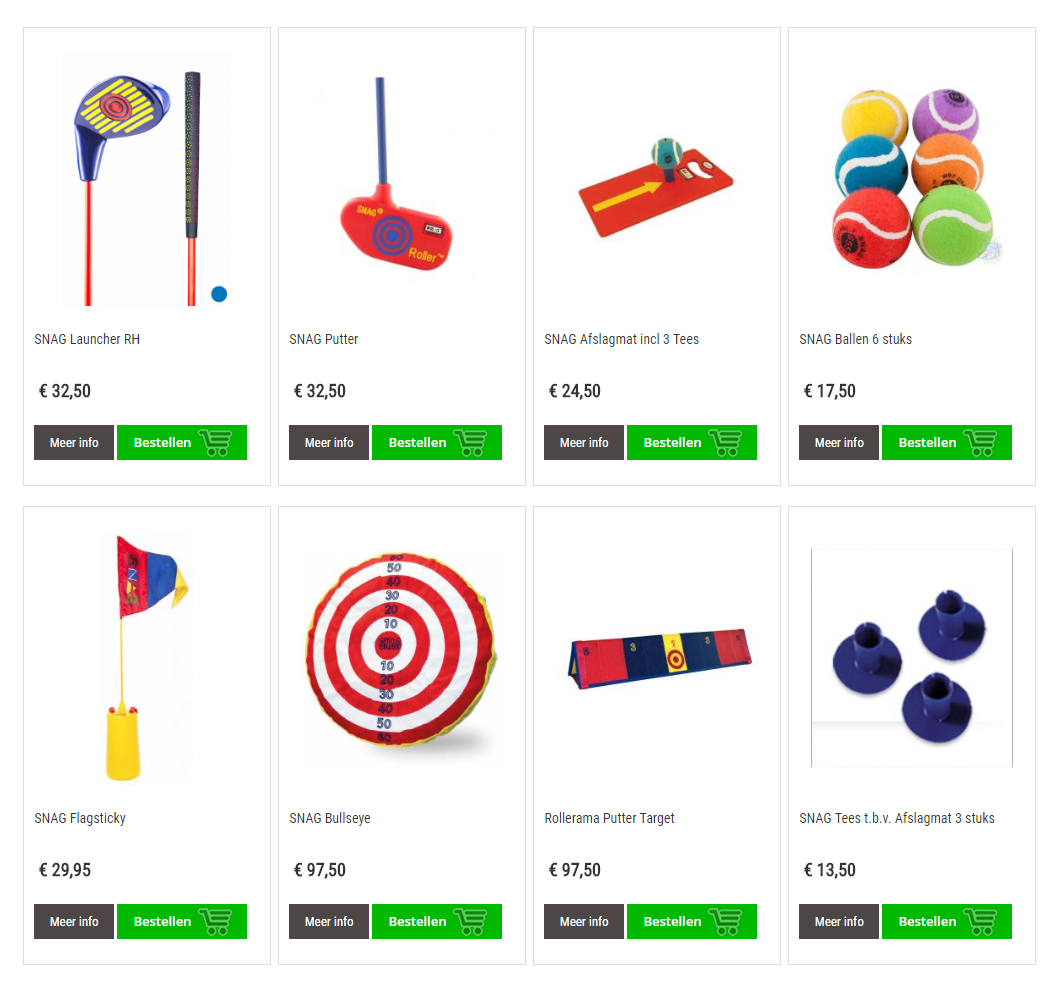Click the blue tees product image
Image resolution: width=1057 pixels, height=988 pixels.
coord(911,658)
